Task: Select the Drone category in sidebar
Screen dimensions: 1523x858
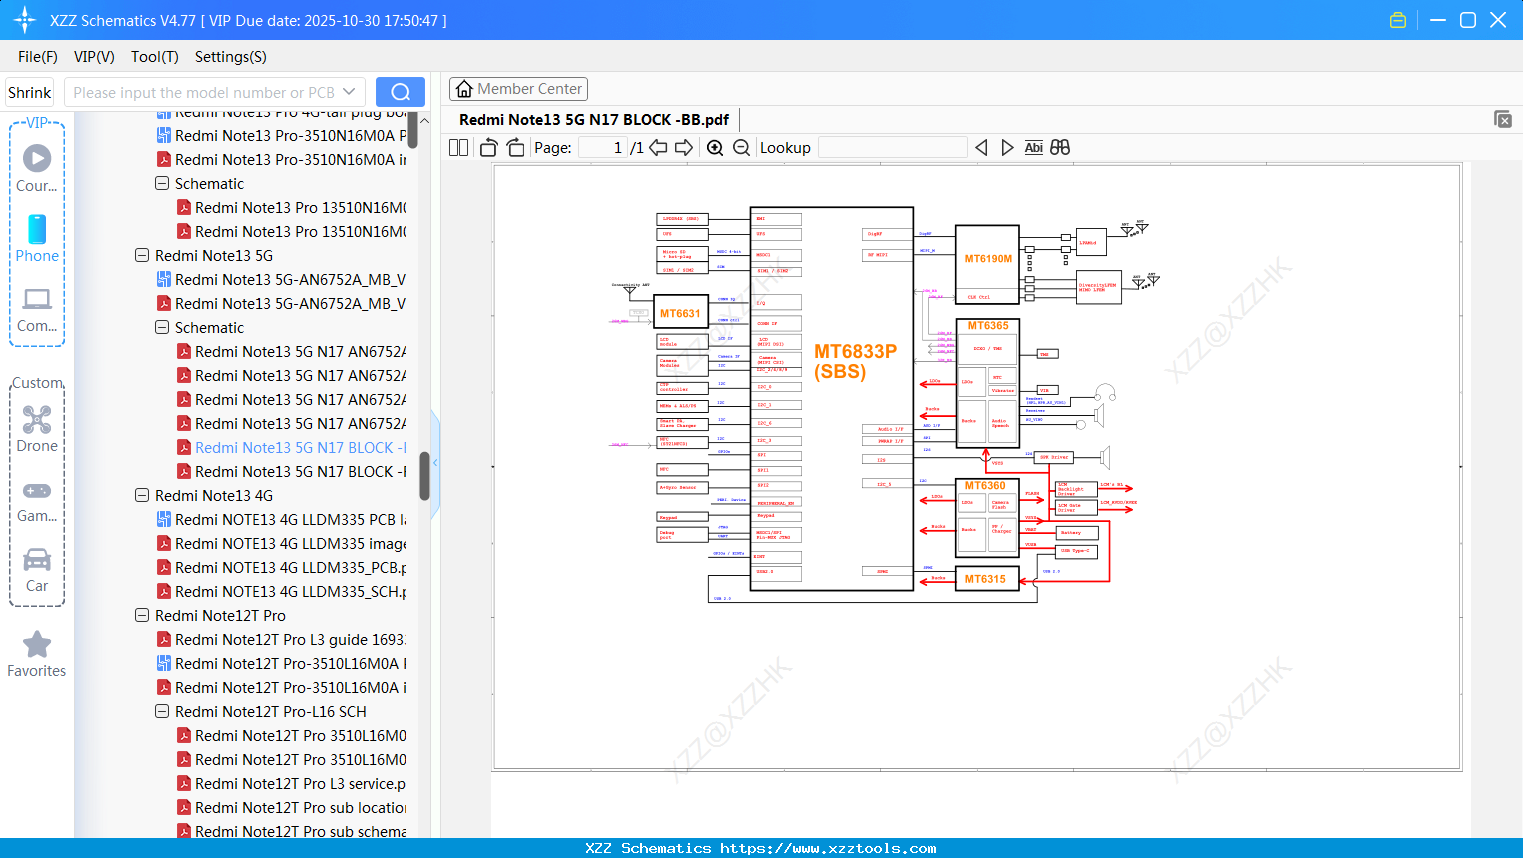Action: click(x=37, y=429)
